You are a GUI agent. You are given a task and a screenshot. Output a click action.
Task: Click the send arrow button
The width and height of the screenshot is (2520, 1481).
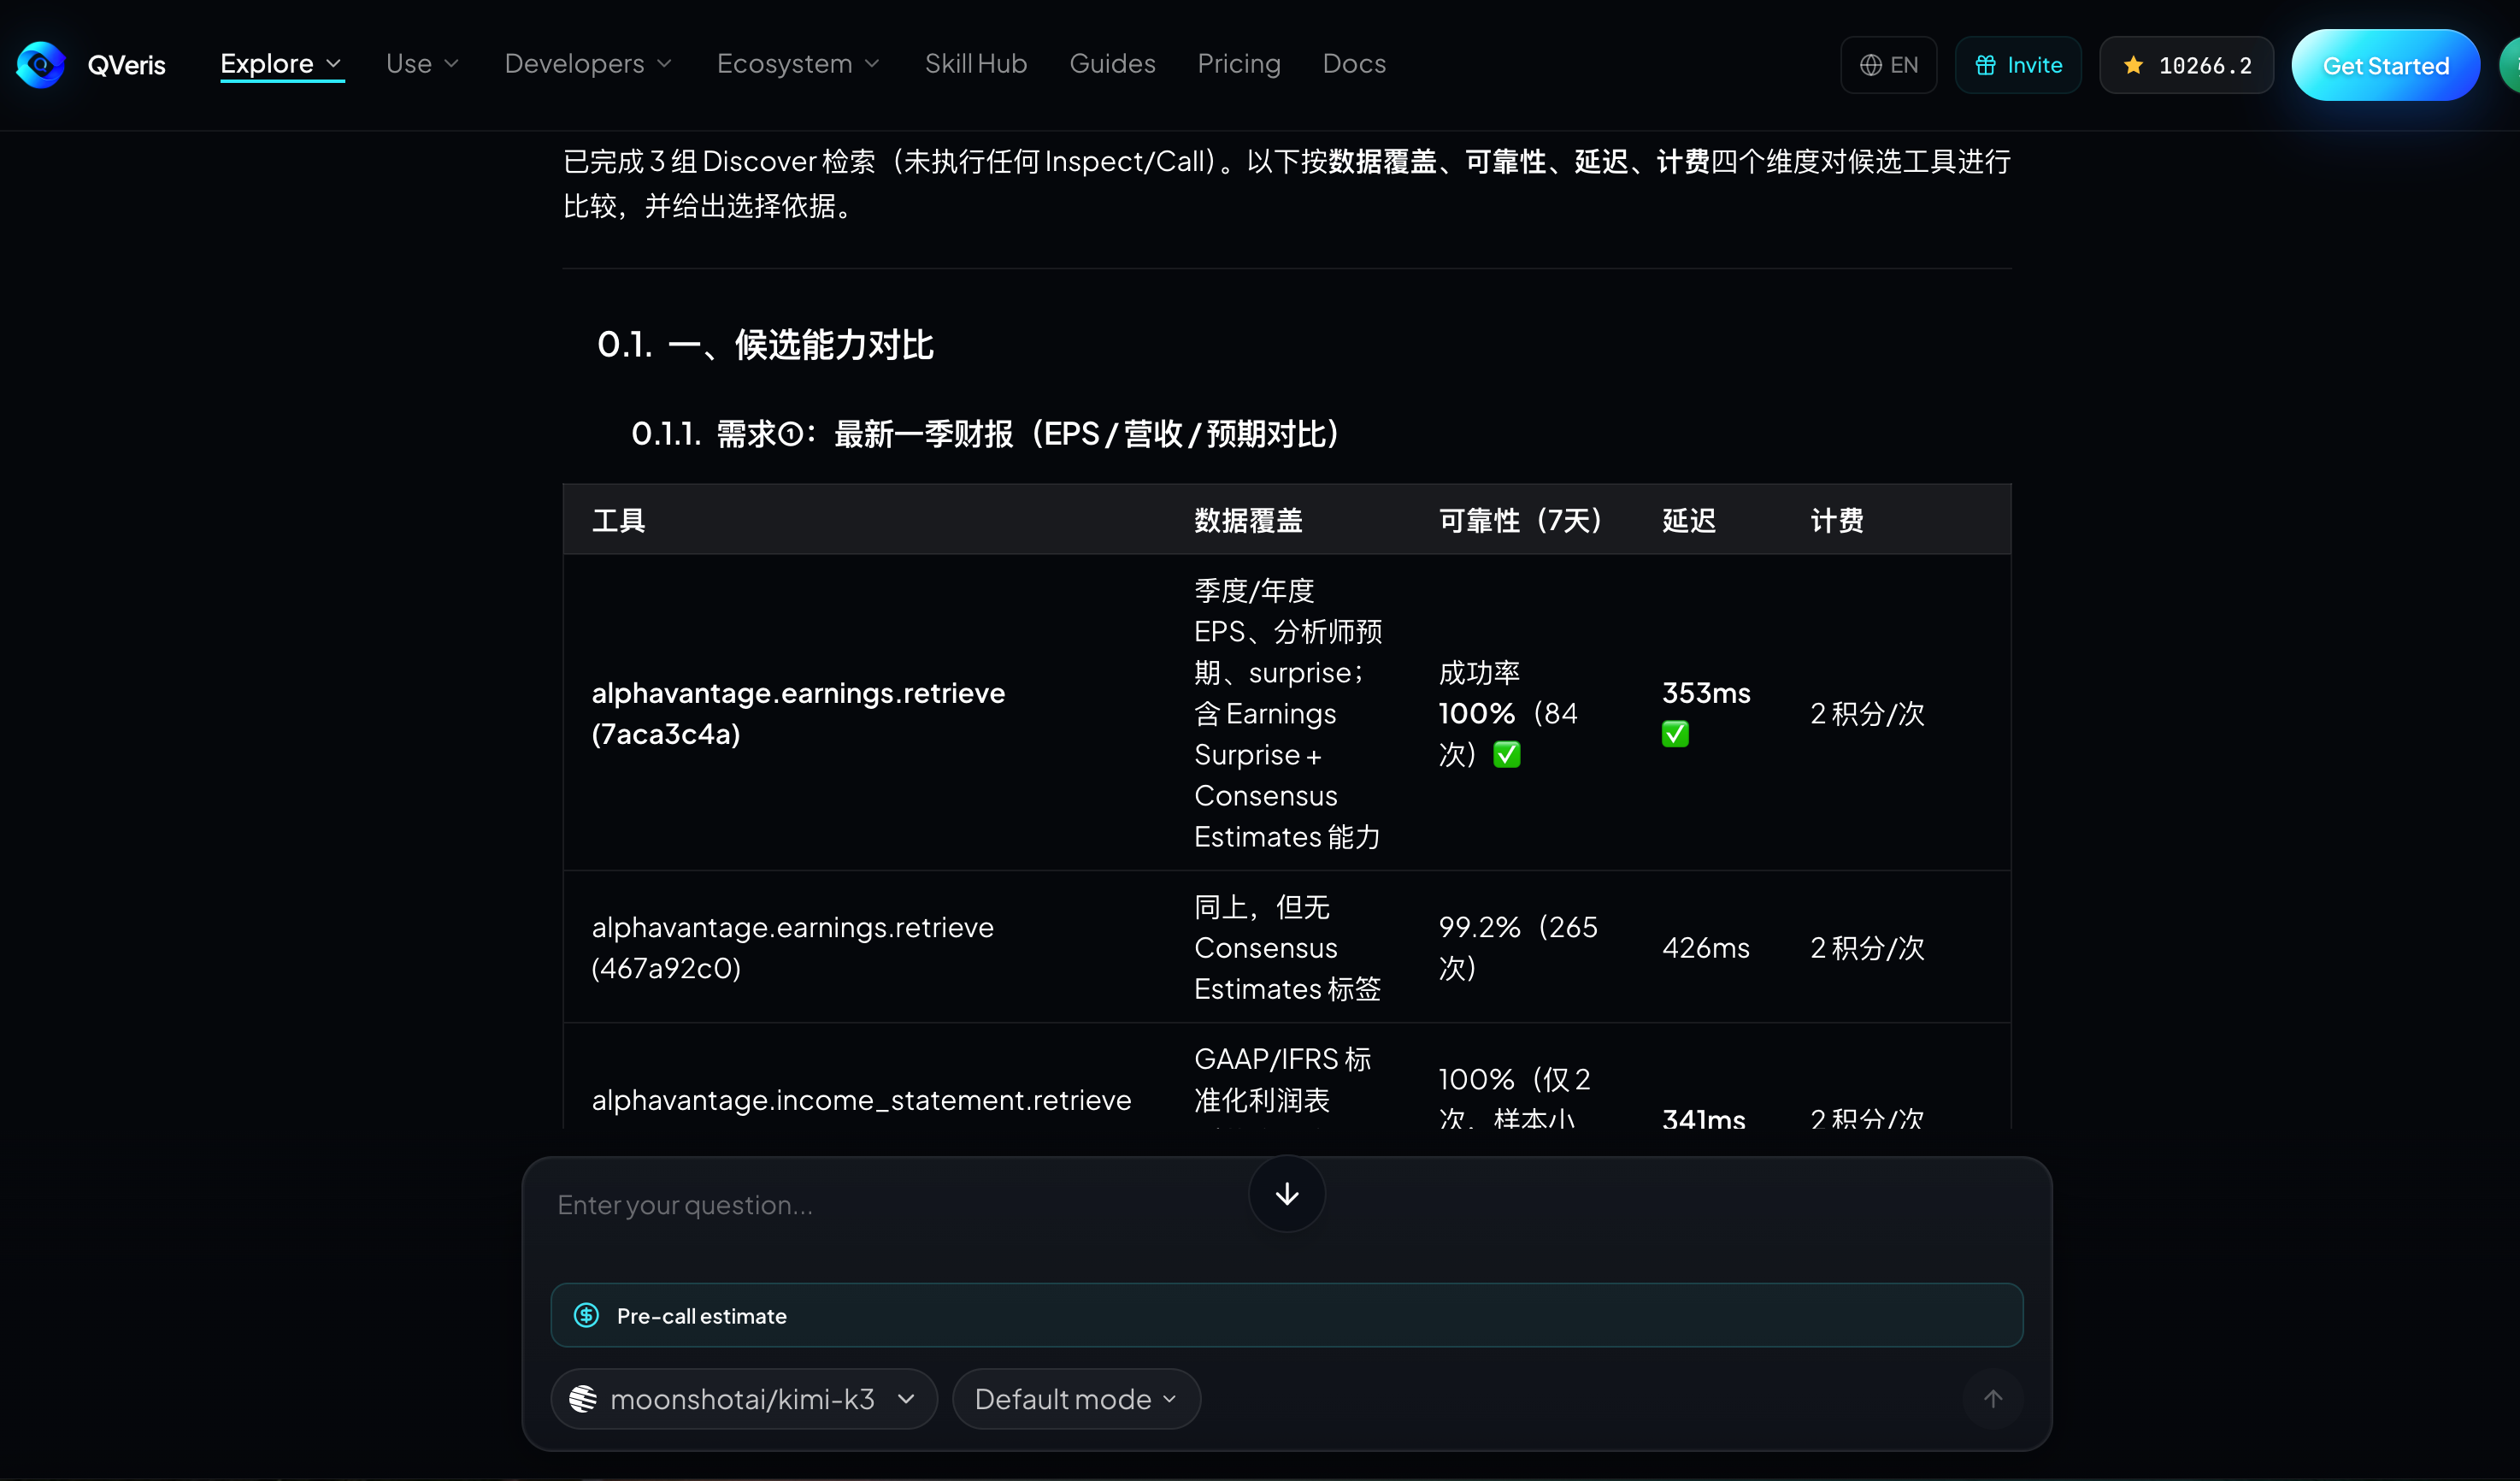pos(1992,1398)
